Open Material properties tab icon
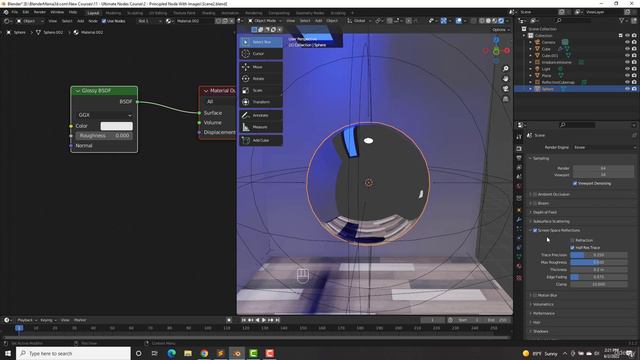This screenshot has height=360, width=640. 519,266
